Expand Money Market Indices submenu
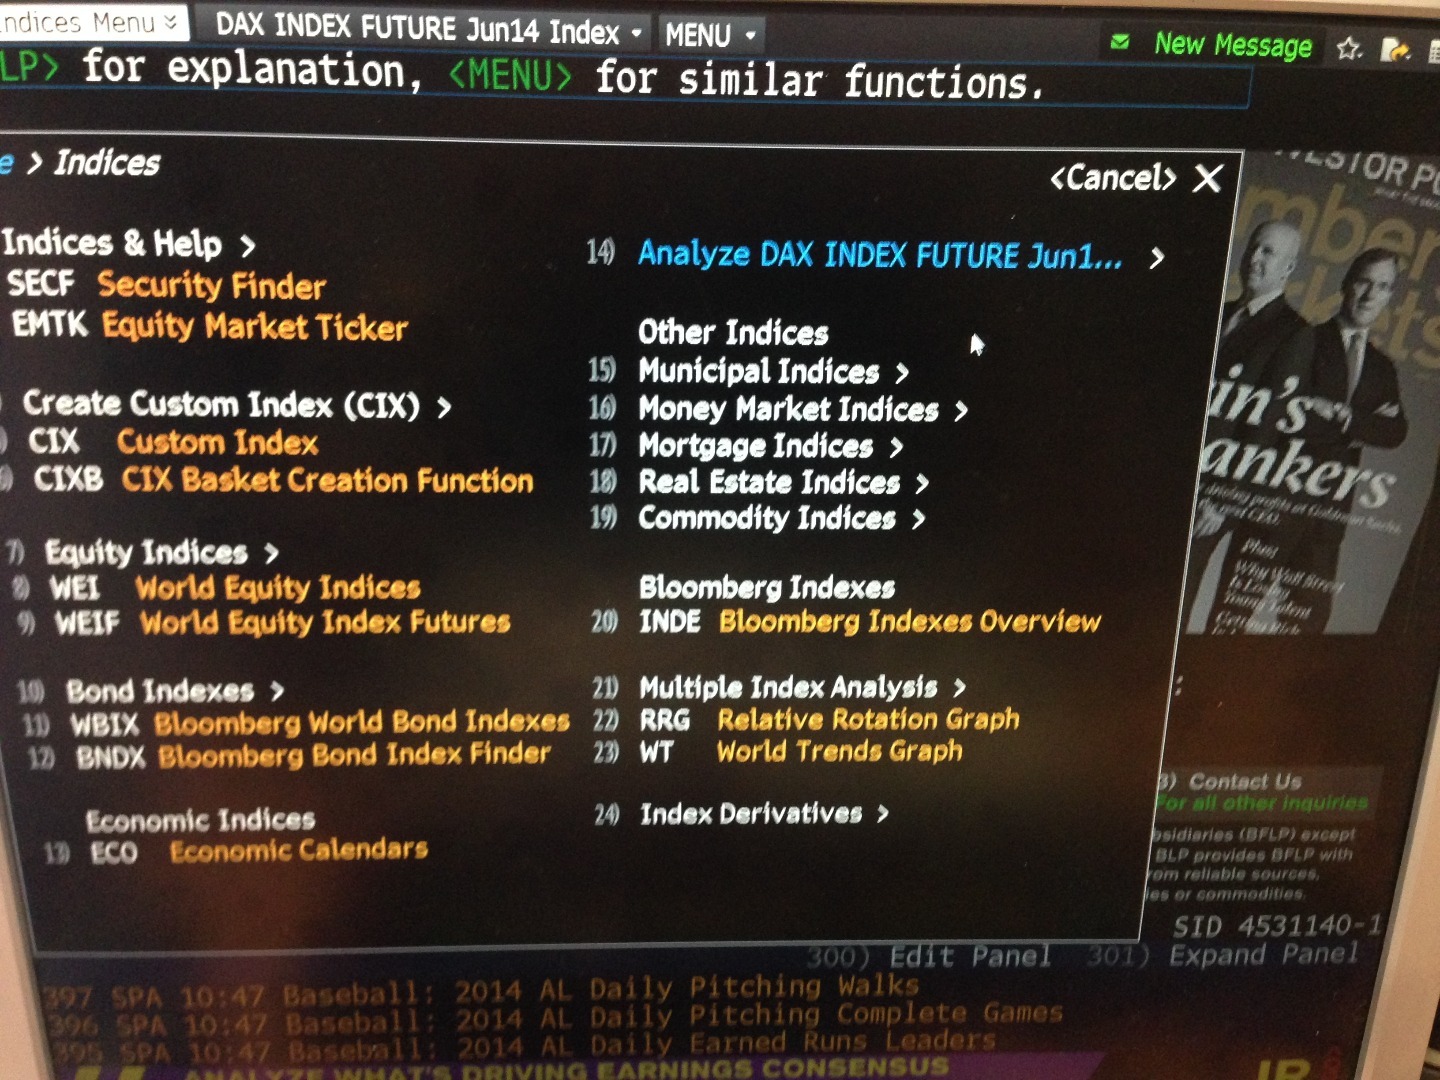Image resolution: width=1440 pixels, height=1080 pixels. [803, 409]
